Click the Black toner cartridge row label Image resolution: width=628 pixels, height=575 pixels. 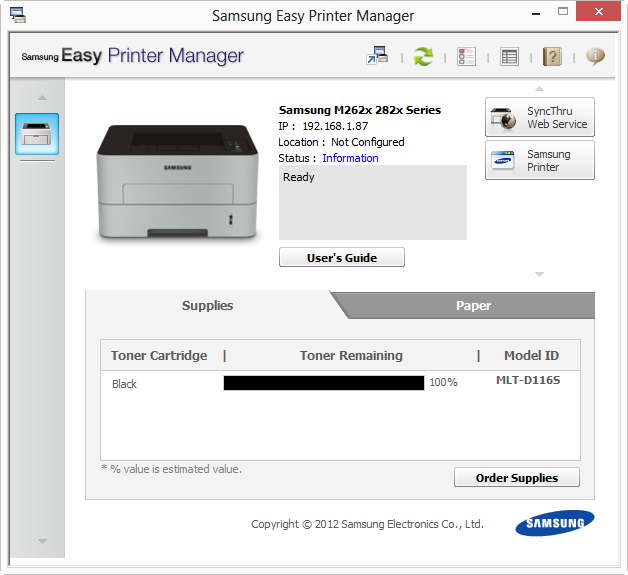click(x=124, y=384)
